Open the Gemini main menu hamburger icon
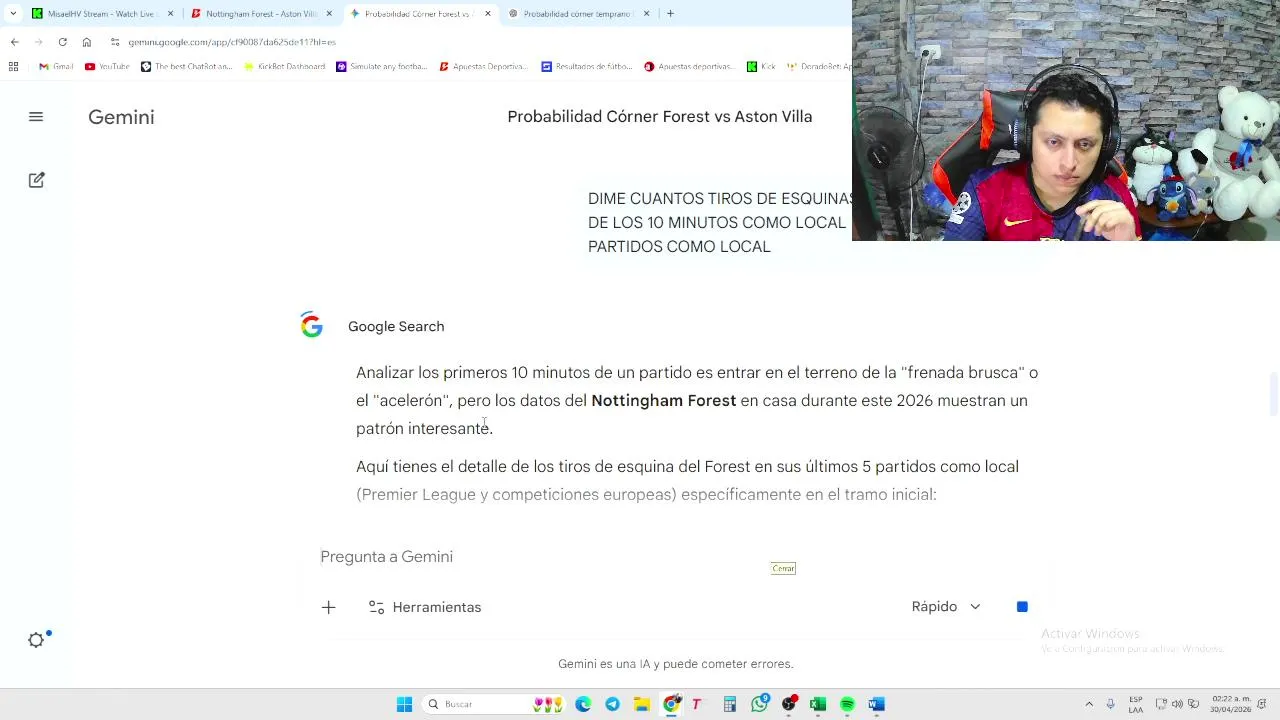Image resolution: width=1280 pixels, height=720 pixels. coord(36,117)
